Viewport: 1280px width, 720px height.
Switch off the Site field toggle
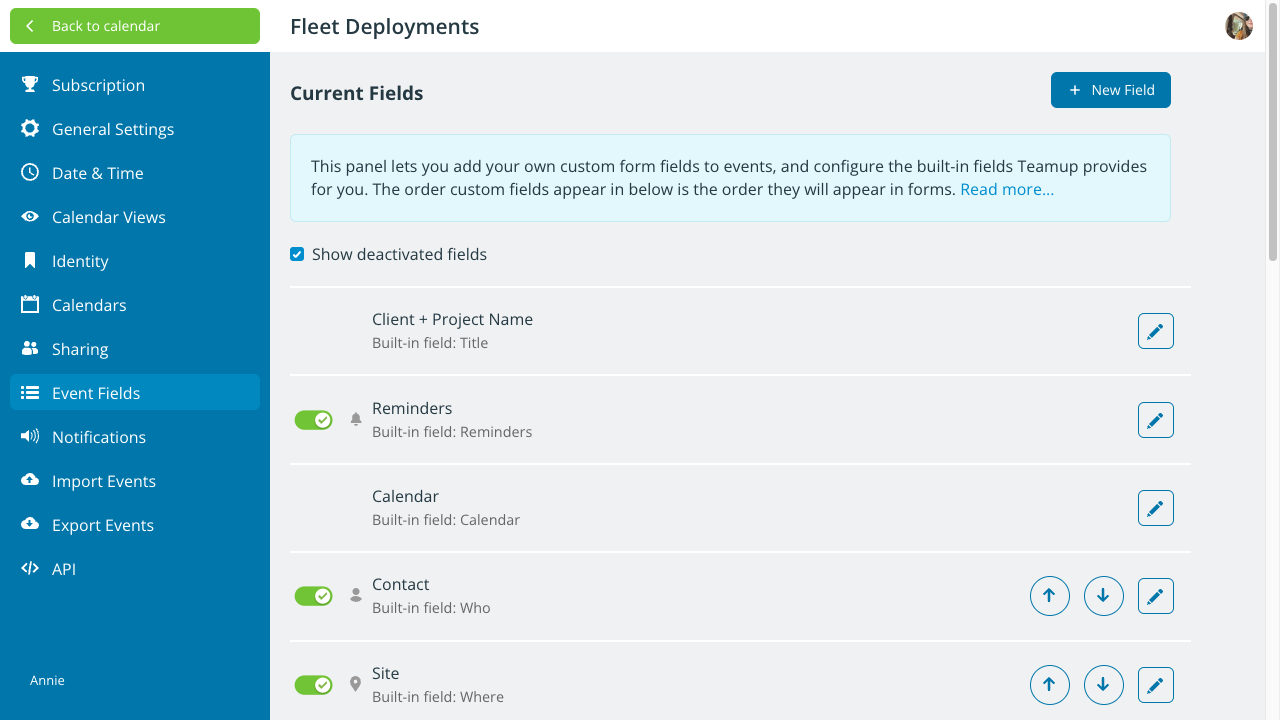point(313,685)
